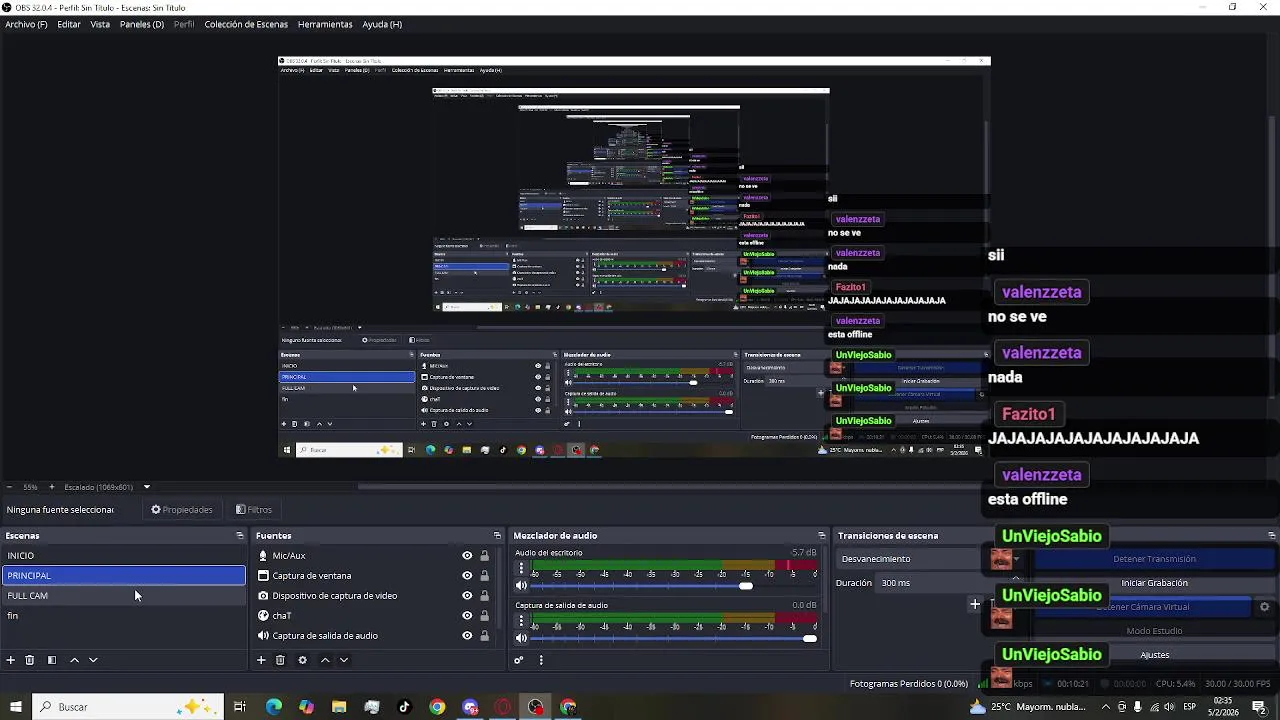Add a new scene with the Escenas plus icon

11,660
